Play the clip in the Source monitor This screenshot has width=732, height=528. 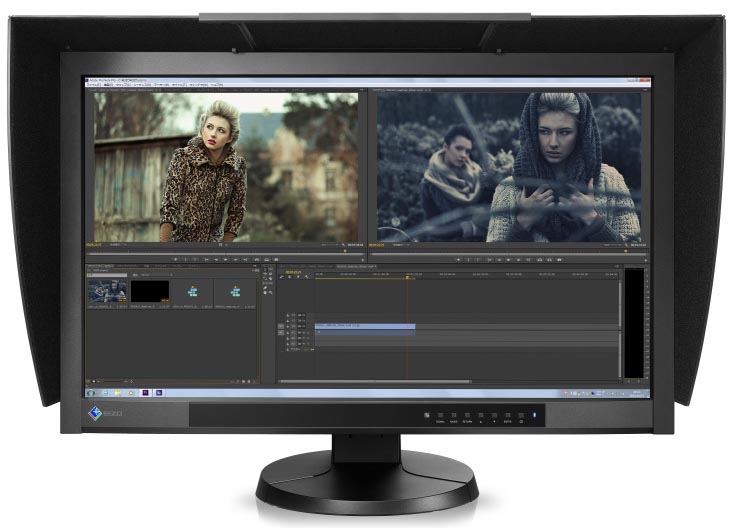click(x=225, y=260)
